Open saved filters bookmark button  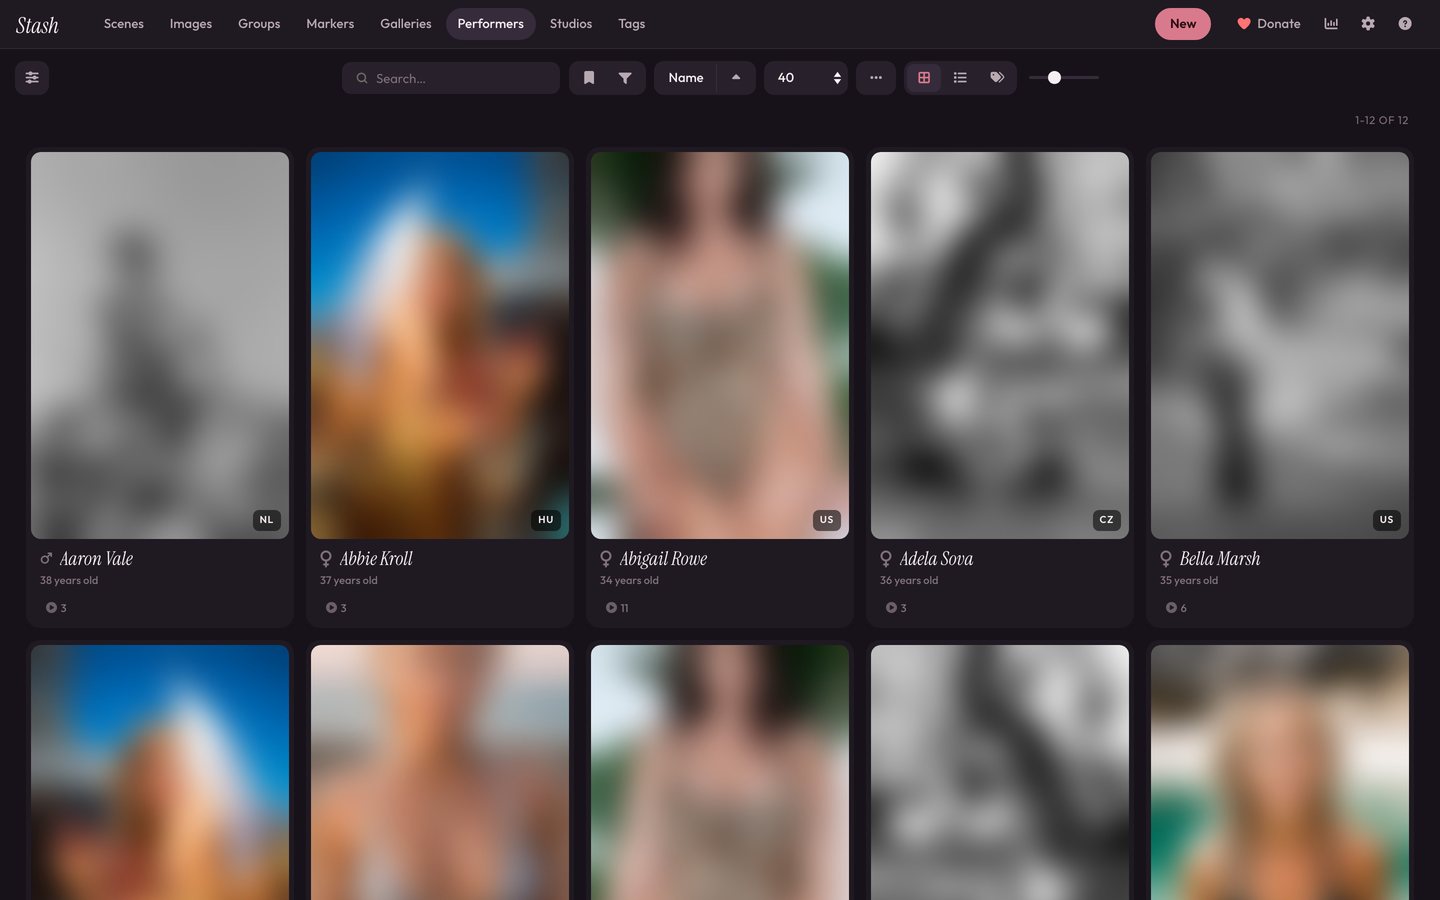[x=589, y=78]
